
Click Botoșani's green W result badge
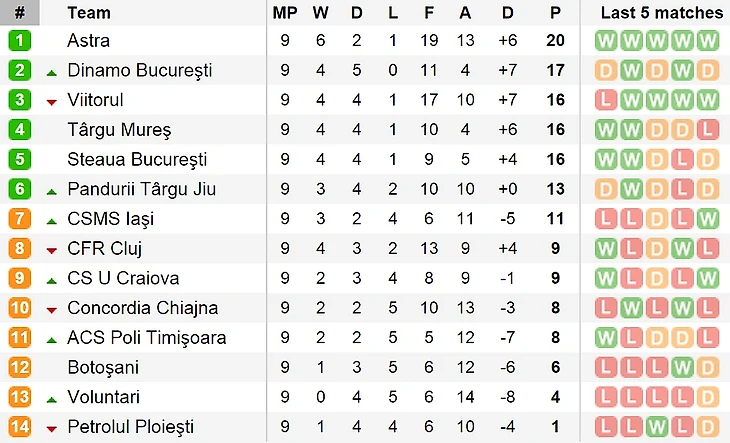pos(682,367)
